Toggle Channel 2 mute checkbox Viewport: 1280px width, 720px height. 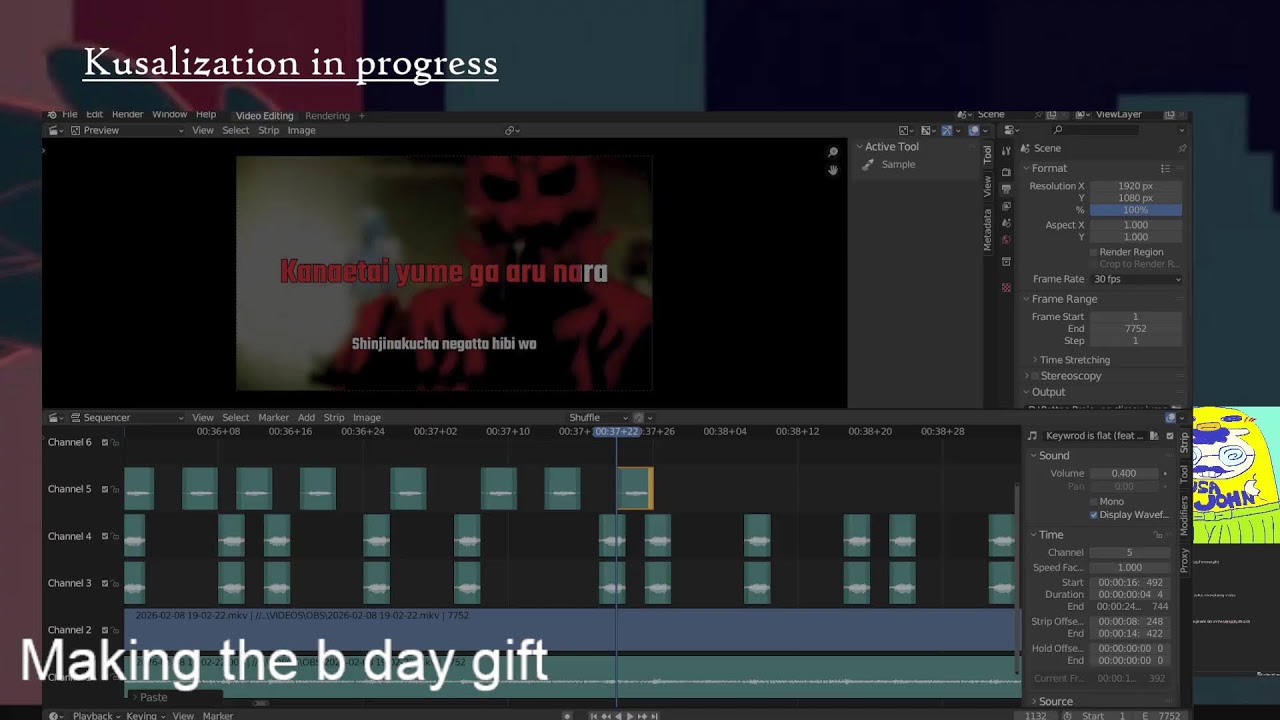point(104,630)
